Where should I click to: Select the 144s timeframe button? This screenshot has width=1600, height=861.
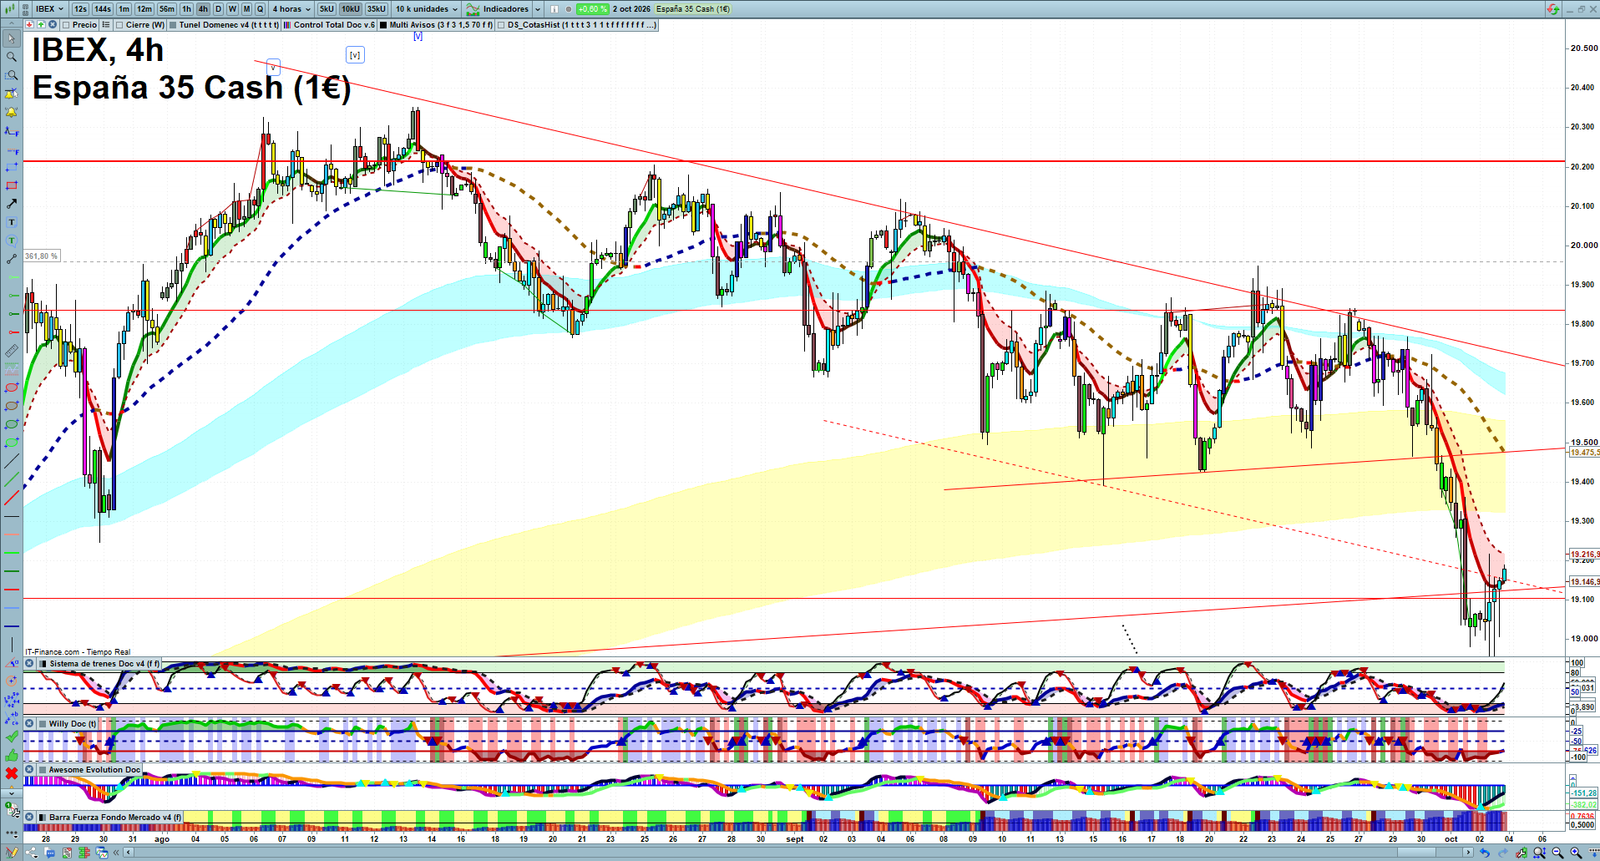(x=102, y=9)
